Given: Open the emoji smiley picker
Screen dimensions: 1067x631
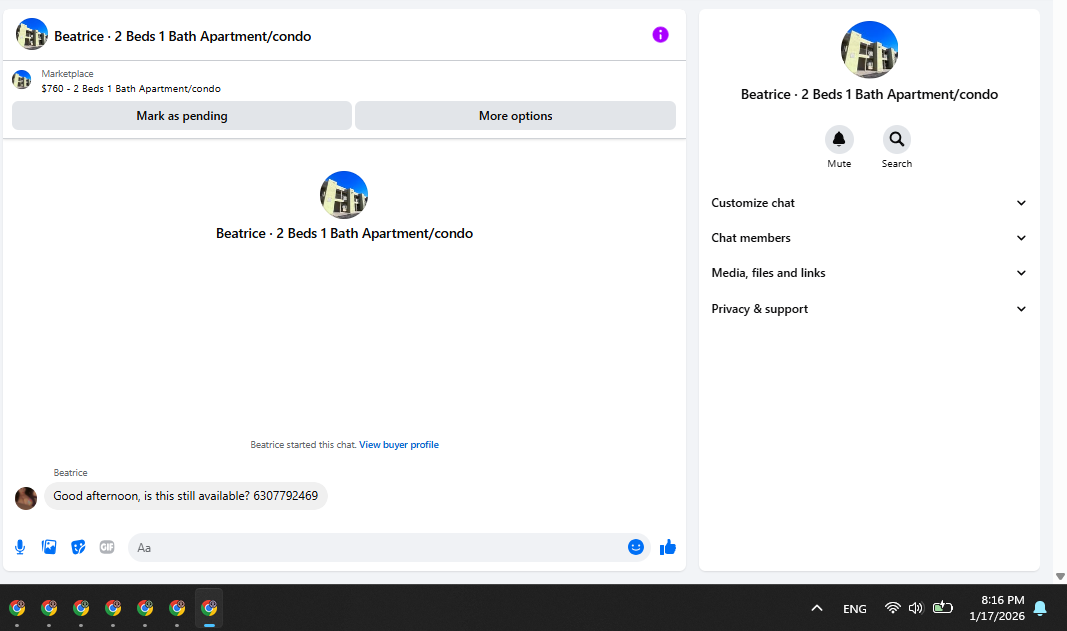Looking at the screenshot, I should (636, 547).
